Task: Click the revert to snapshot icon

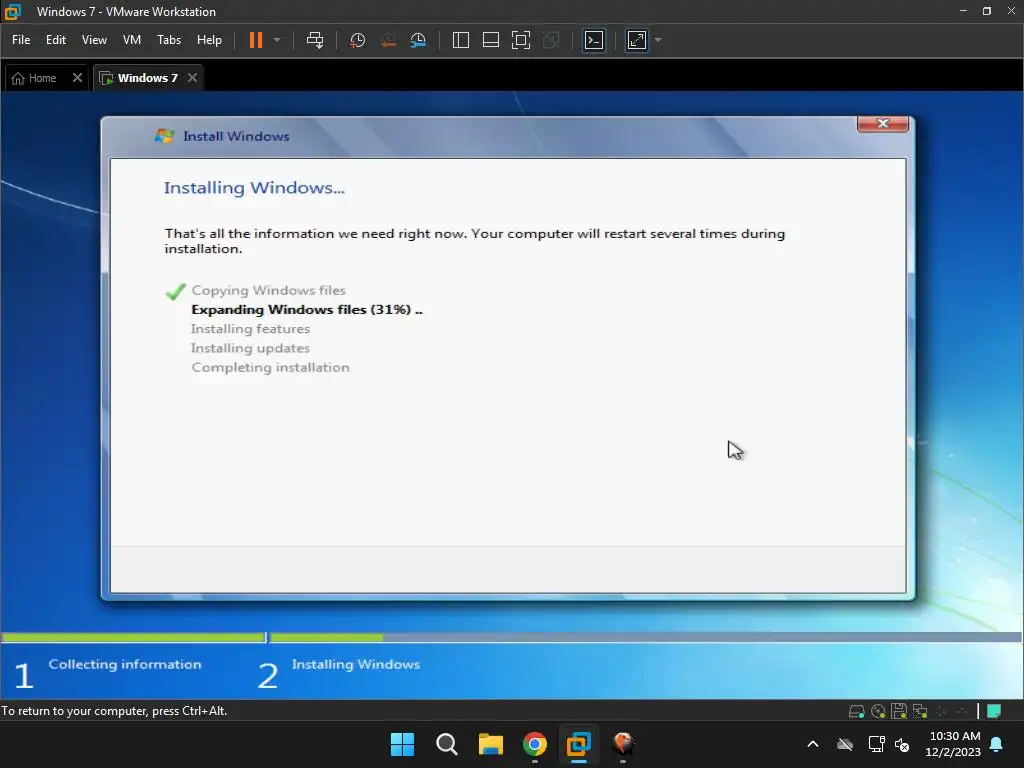Action: tap(388, 40)
